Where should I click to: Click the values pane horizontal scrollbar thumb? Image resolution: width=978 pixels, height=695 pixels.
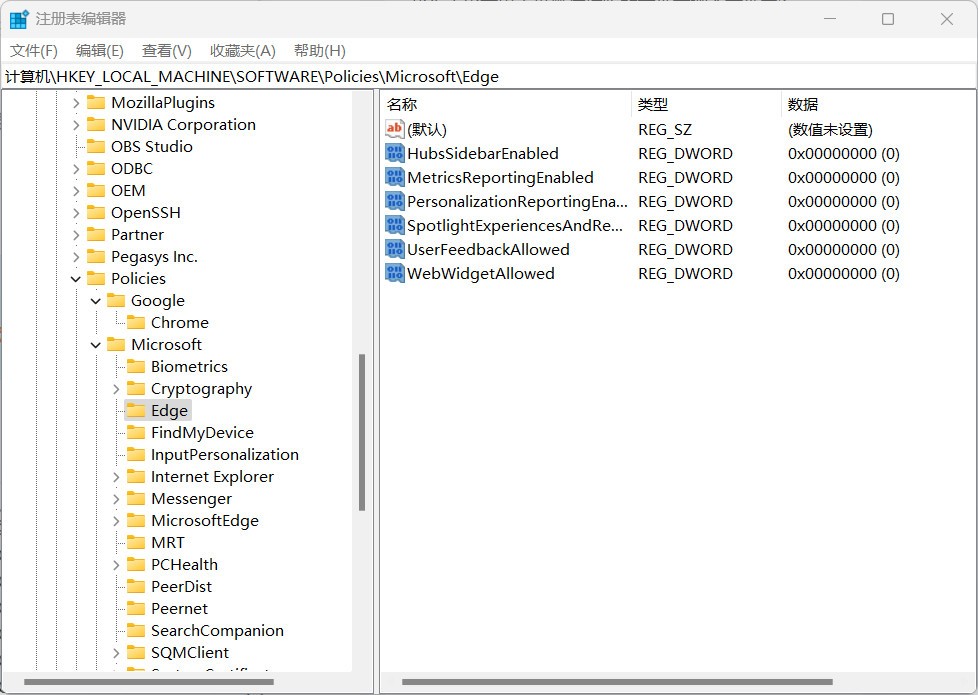tap(617, 682)
